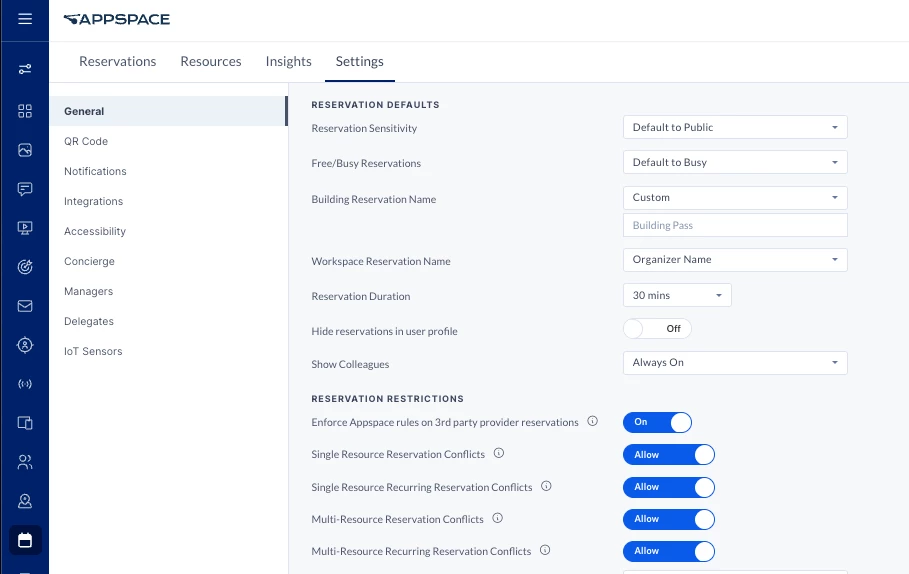Open Free/Busy Reservations dropdown
The height and width of the screenshot is (574, 909).
pyautogui.click(x=735, y=162)
